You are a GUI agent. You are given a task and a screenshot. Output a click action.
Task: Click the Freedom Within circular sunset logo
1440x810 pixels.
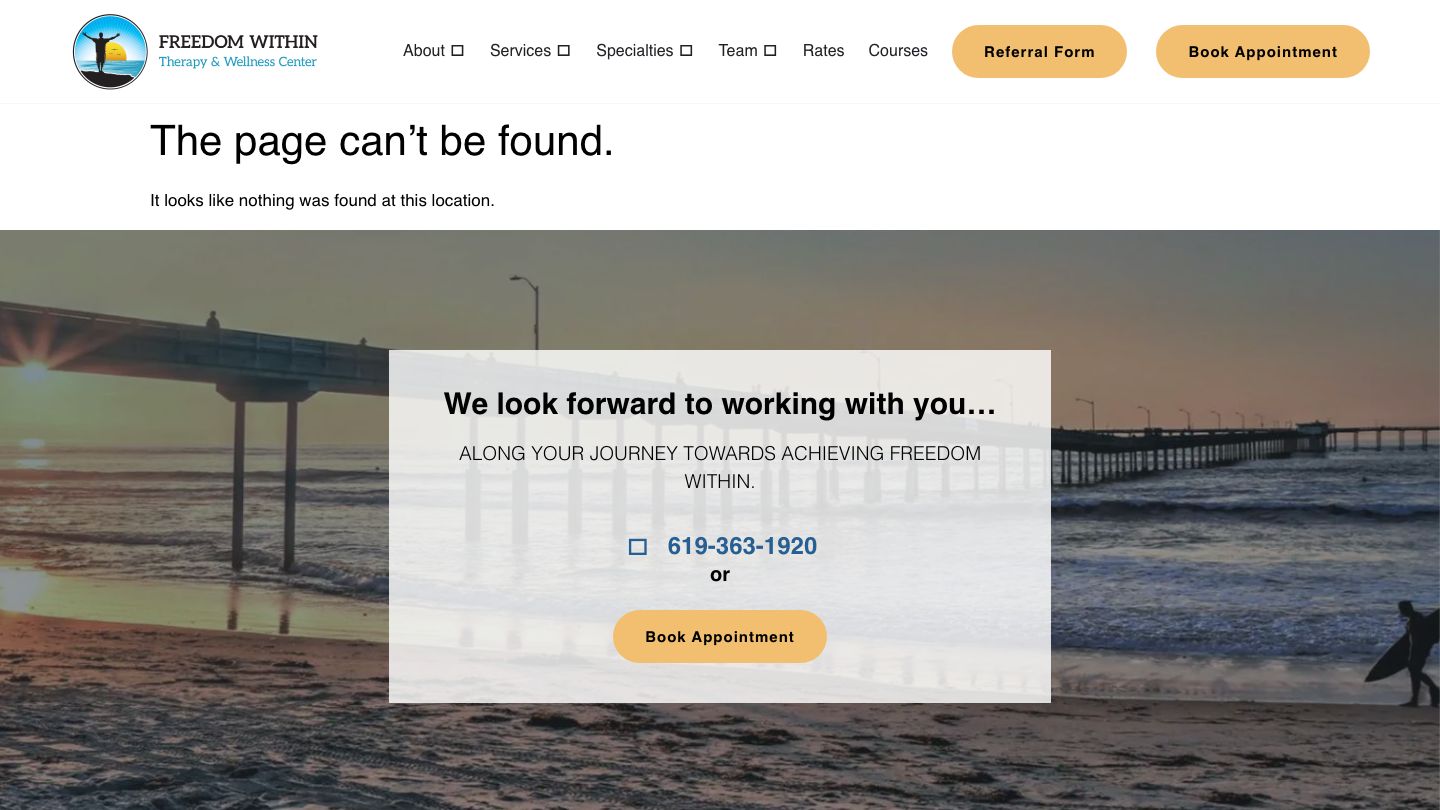tap(110, 51)
